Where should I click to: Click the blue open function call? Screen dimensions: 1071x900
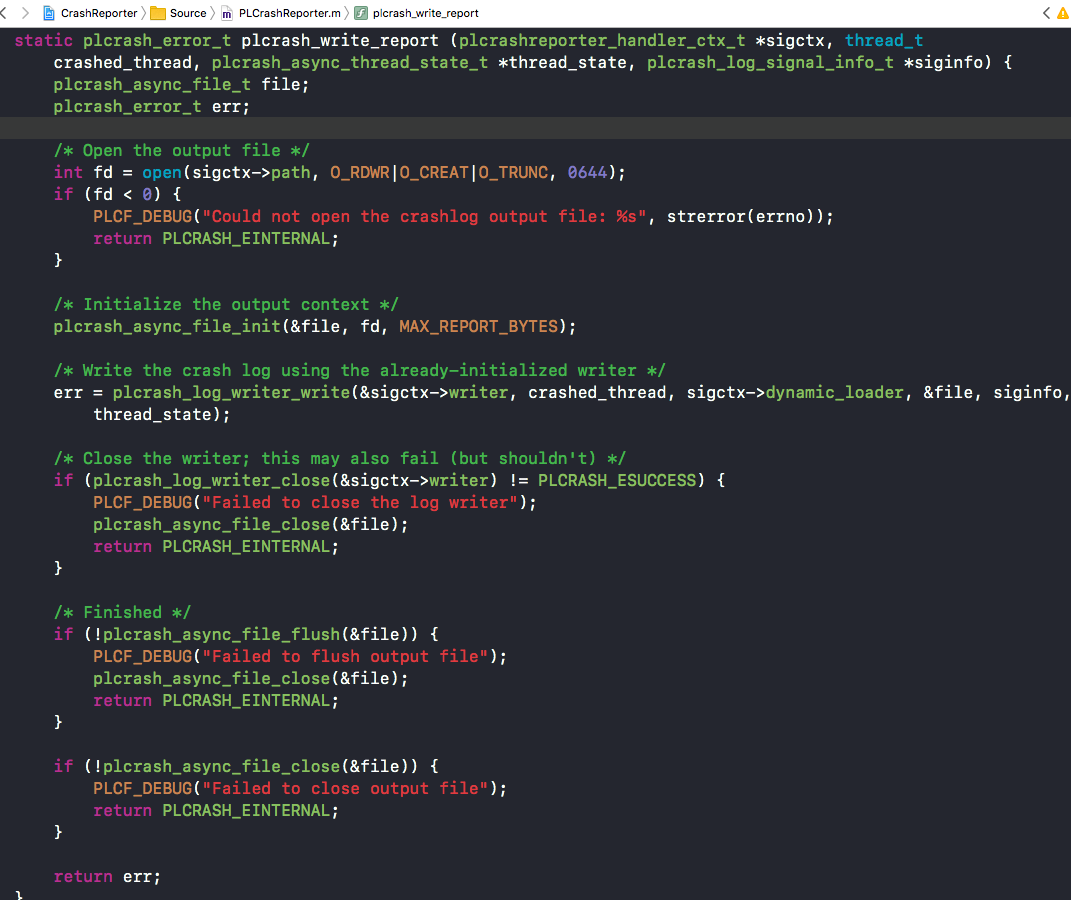[162, 172]
